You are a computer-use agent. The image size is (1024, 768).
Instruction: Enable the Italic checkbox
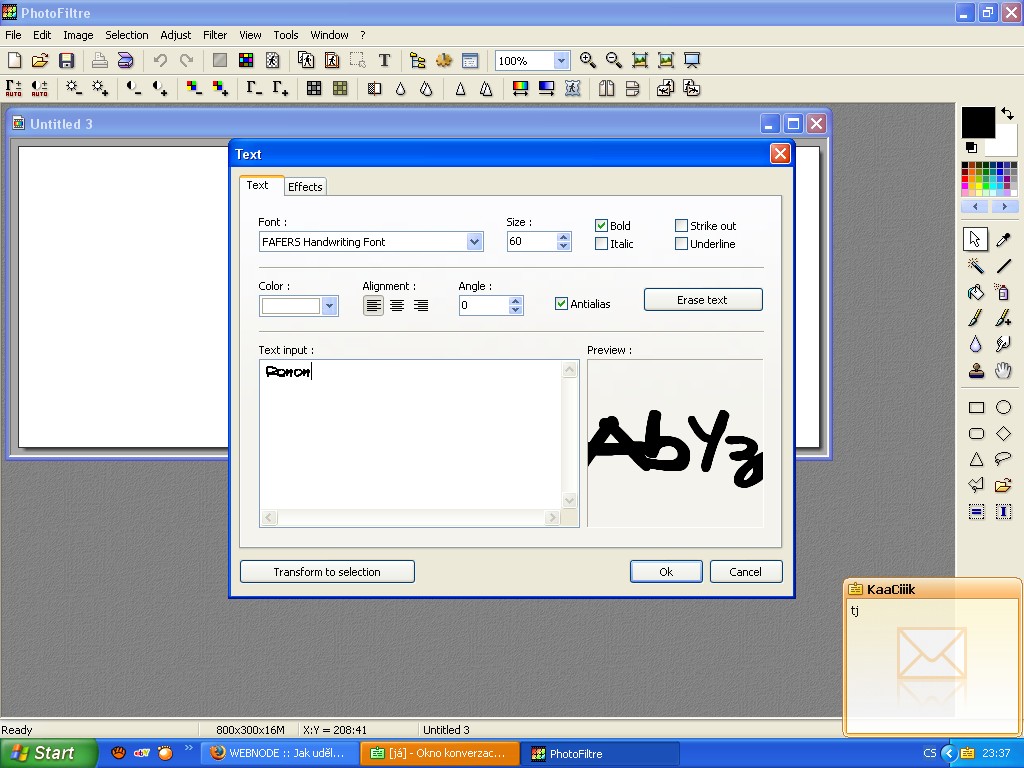point(601,244)
